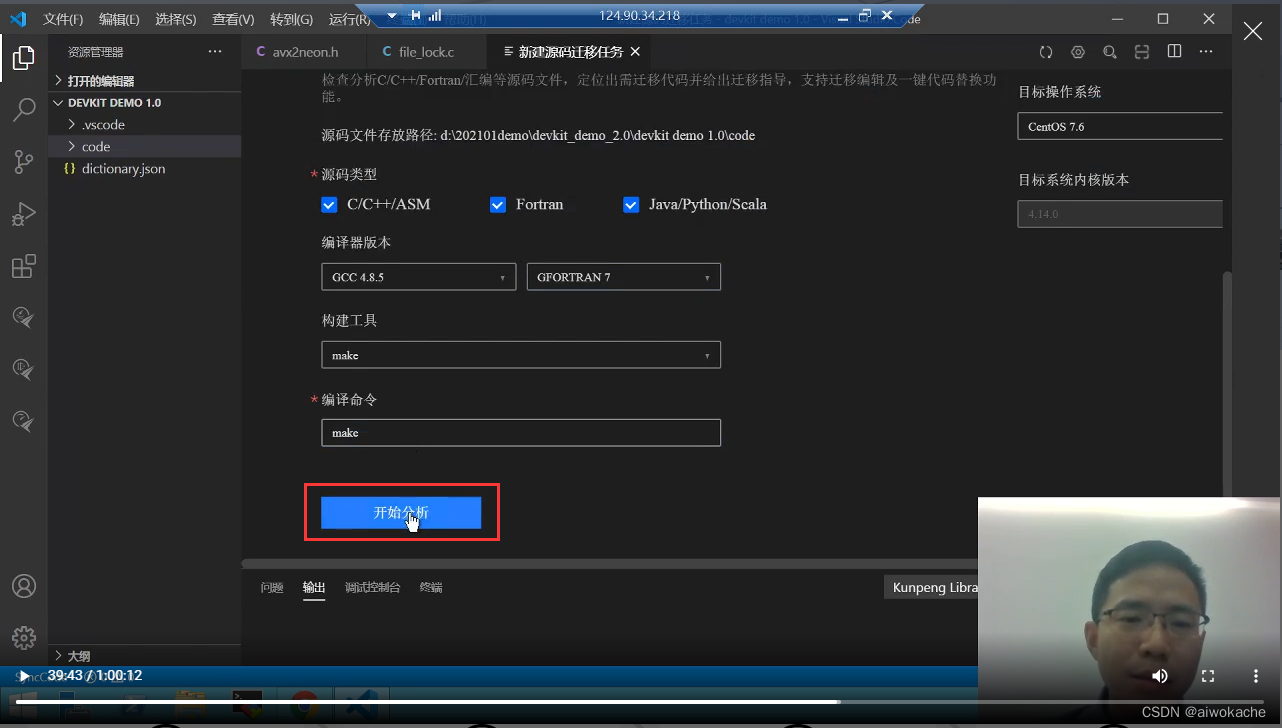
Task: Open the Manage gear icon in activity bar
Action: (24, 637)
